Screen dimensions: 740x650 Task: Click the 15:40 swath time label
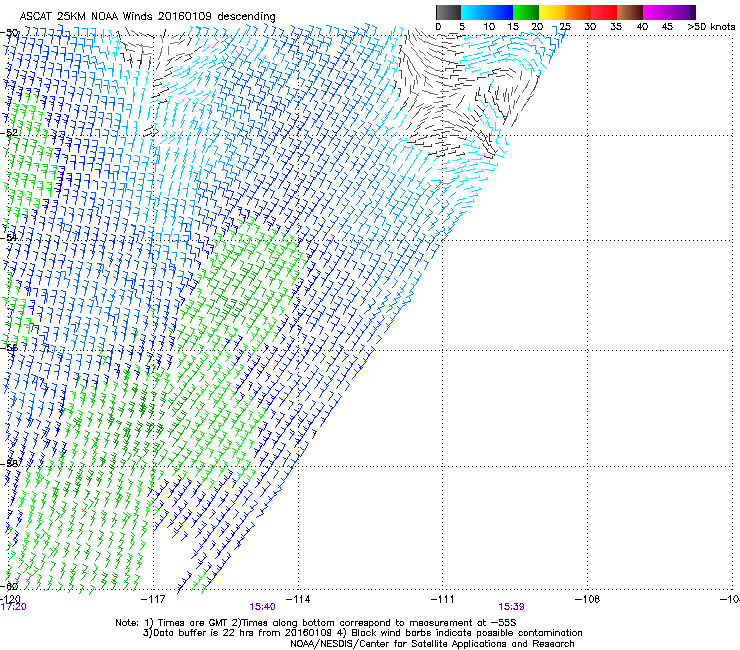tap(262, 607)
